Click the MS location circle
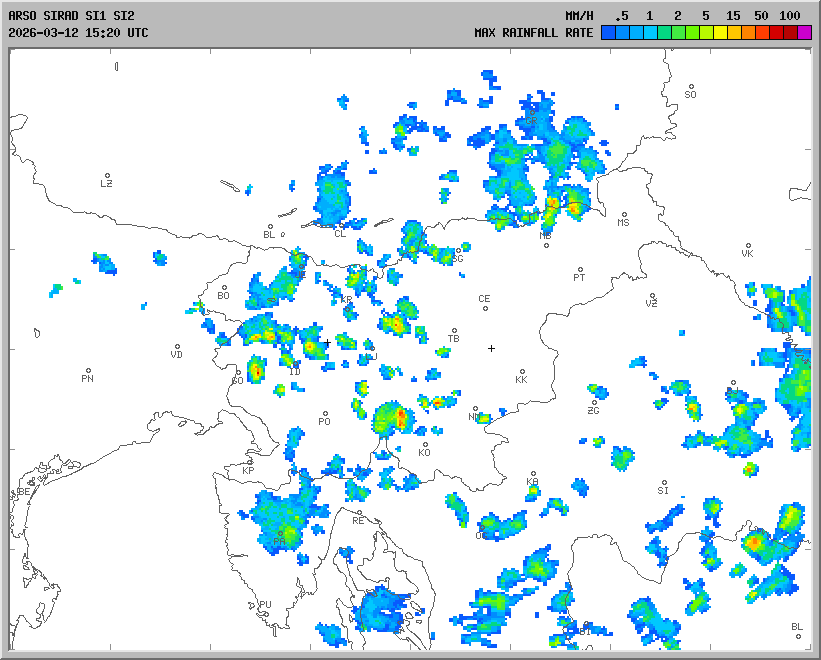Image resolution: width=821 pixels, height=660 pixels. point(623,215)
